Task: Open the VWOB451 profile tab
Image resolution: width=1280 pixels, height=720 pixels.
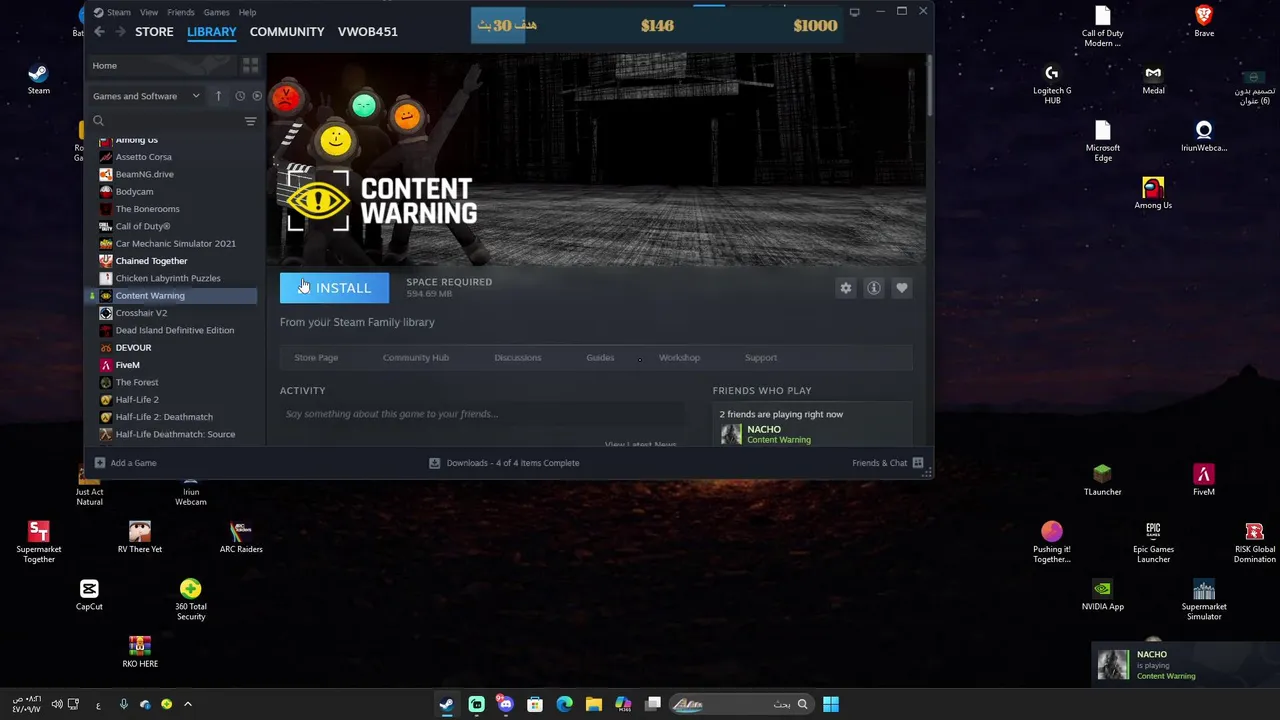Action: [x=368, y=32]
